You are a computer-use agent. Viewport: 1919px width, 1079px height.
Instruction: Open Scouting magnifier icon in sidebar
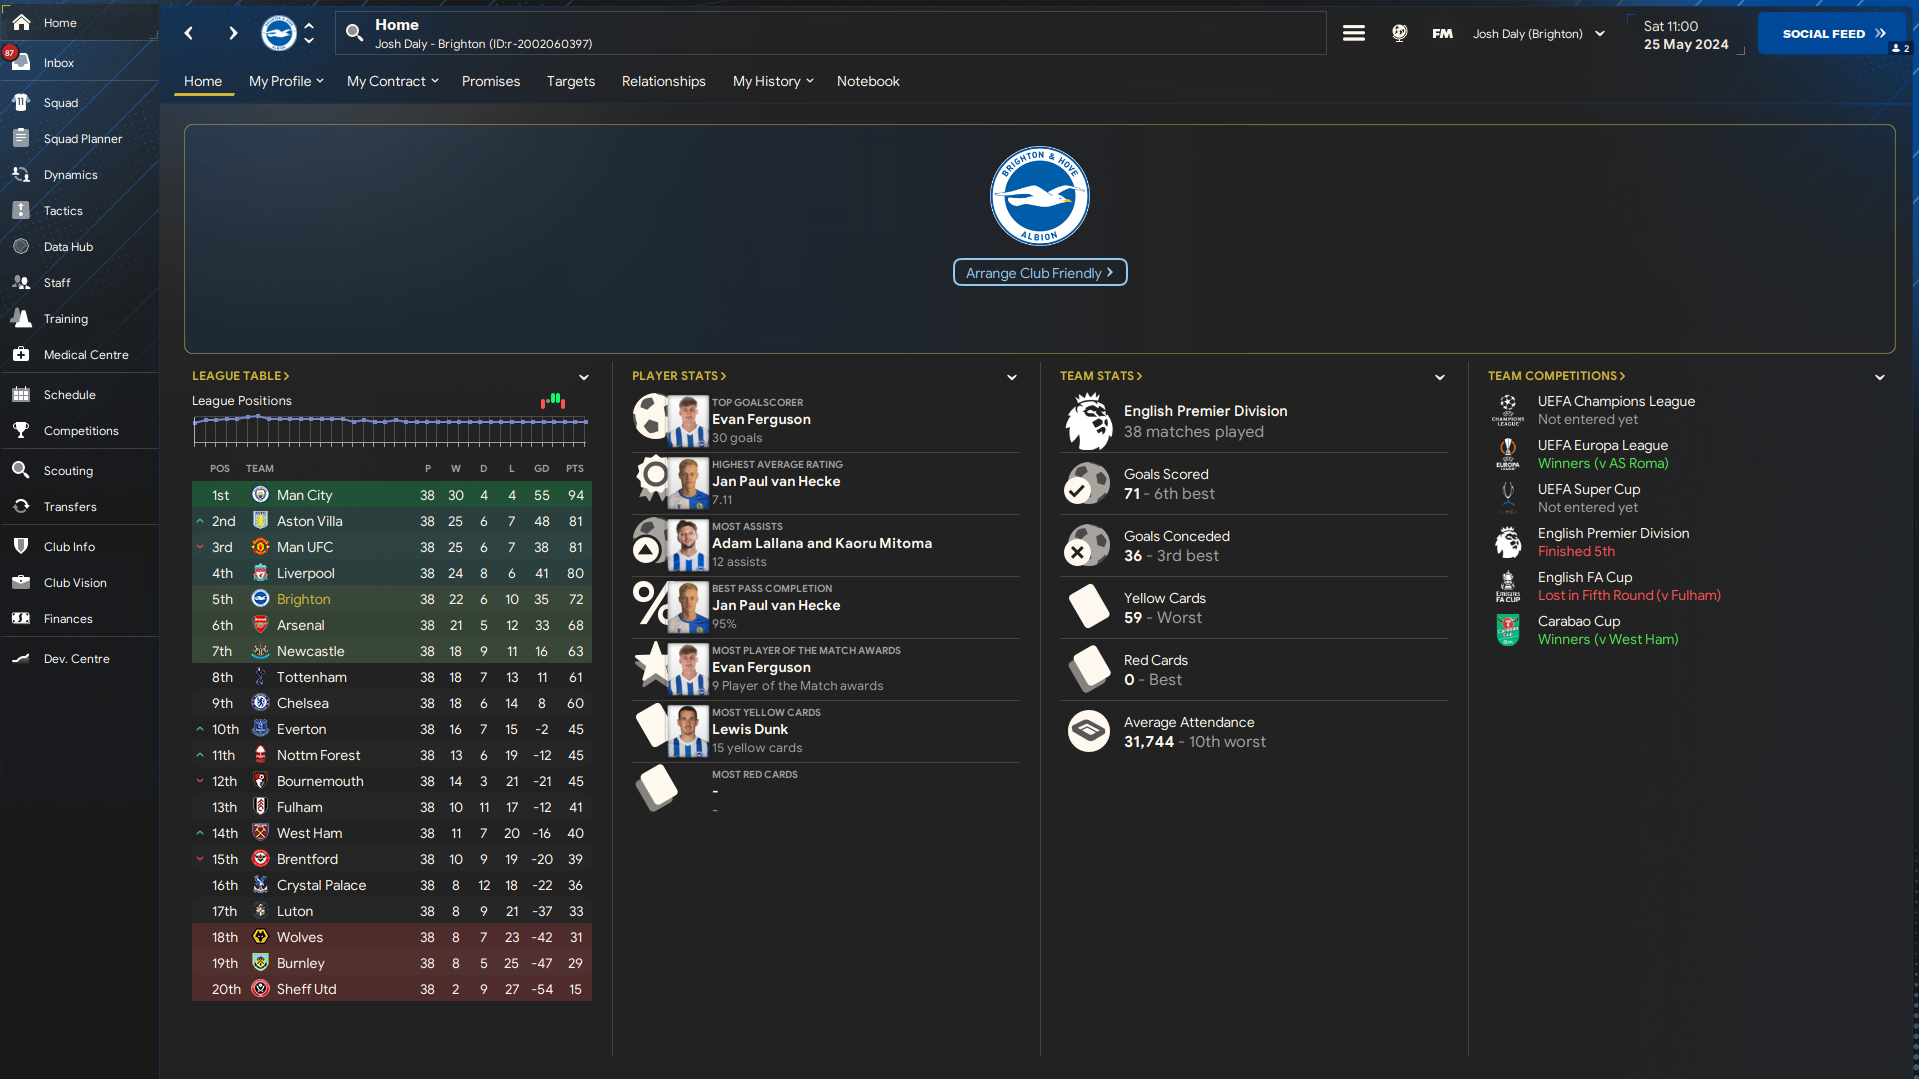pos(21,470)
